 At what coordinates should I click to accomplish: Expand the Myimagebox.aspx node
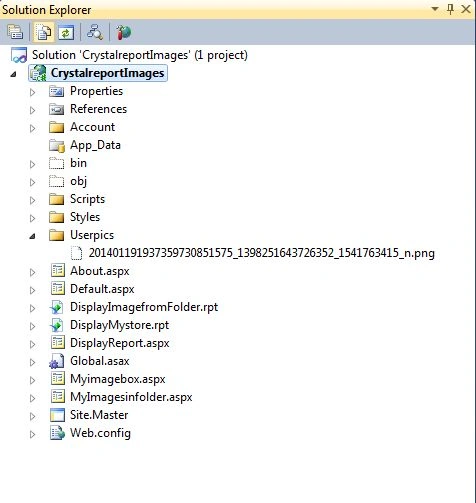32,380
